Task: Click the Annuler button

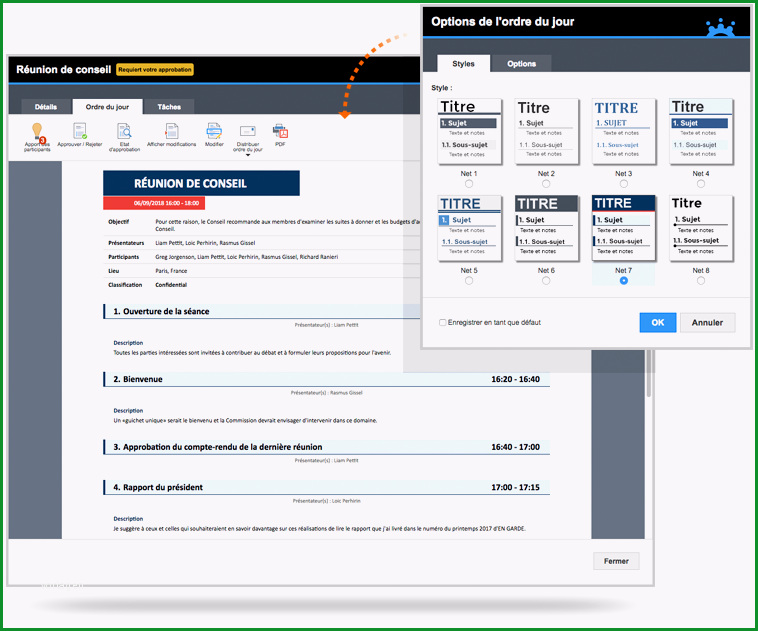Action: pos(707,323)
